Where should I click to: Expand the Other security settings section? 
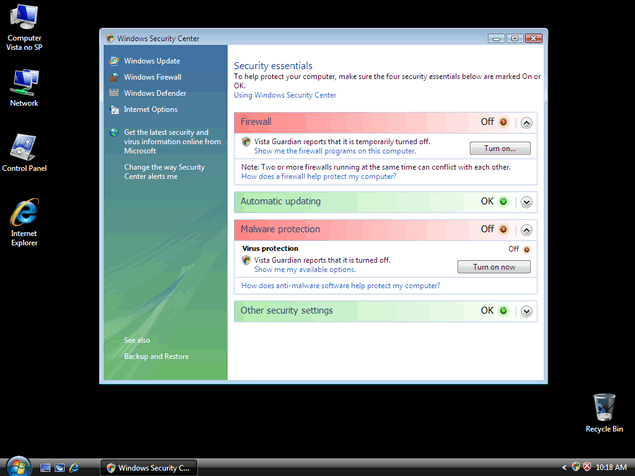[527, 311]
